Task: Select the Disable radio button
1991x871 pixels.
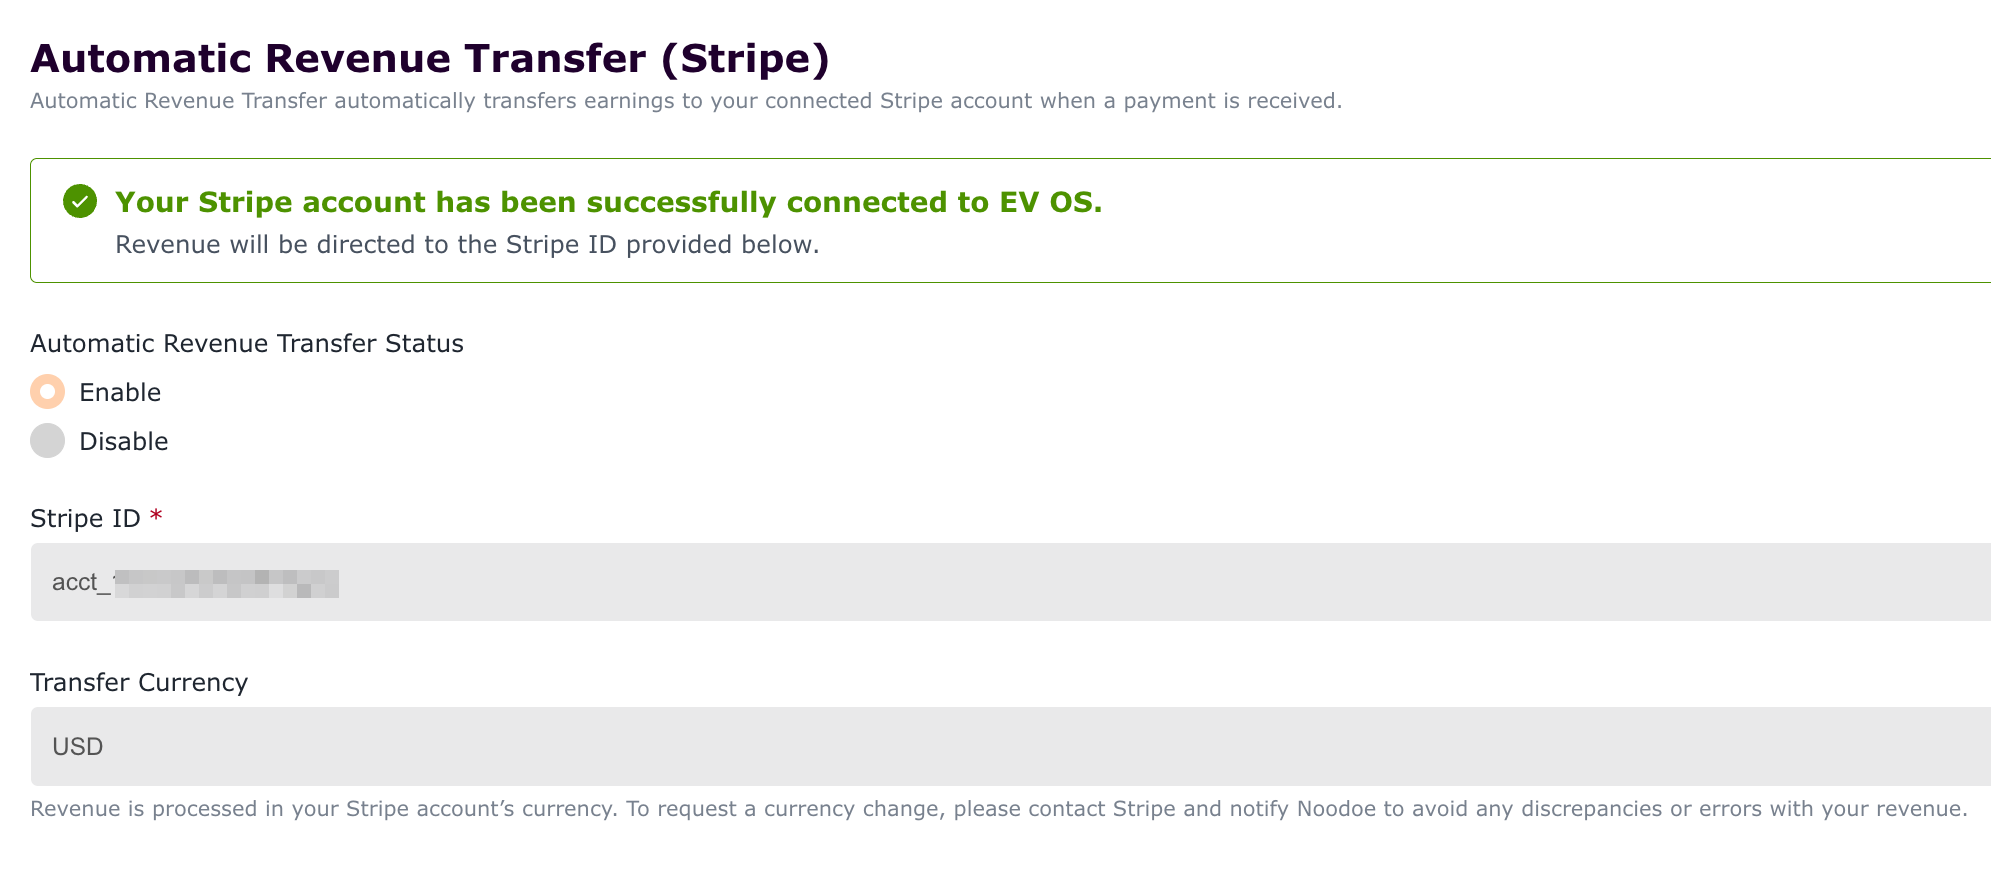Action: (47, 441)
